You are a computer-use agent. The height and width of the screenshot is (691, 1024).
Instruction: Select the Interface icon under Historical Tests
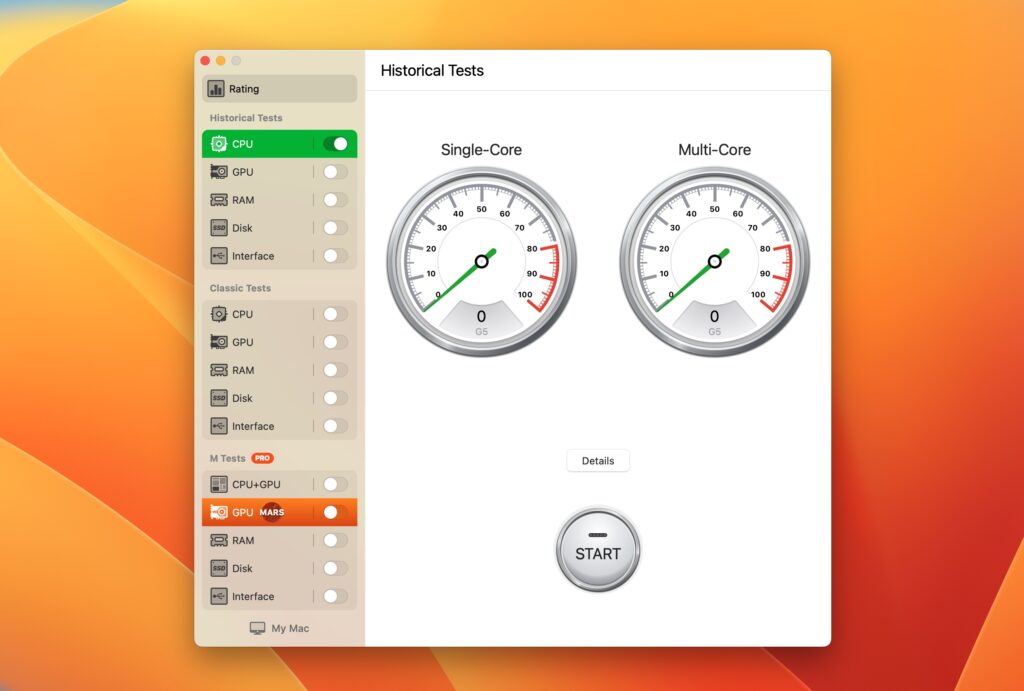point(218,256)
